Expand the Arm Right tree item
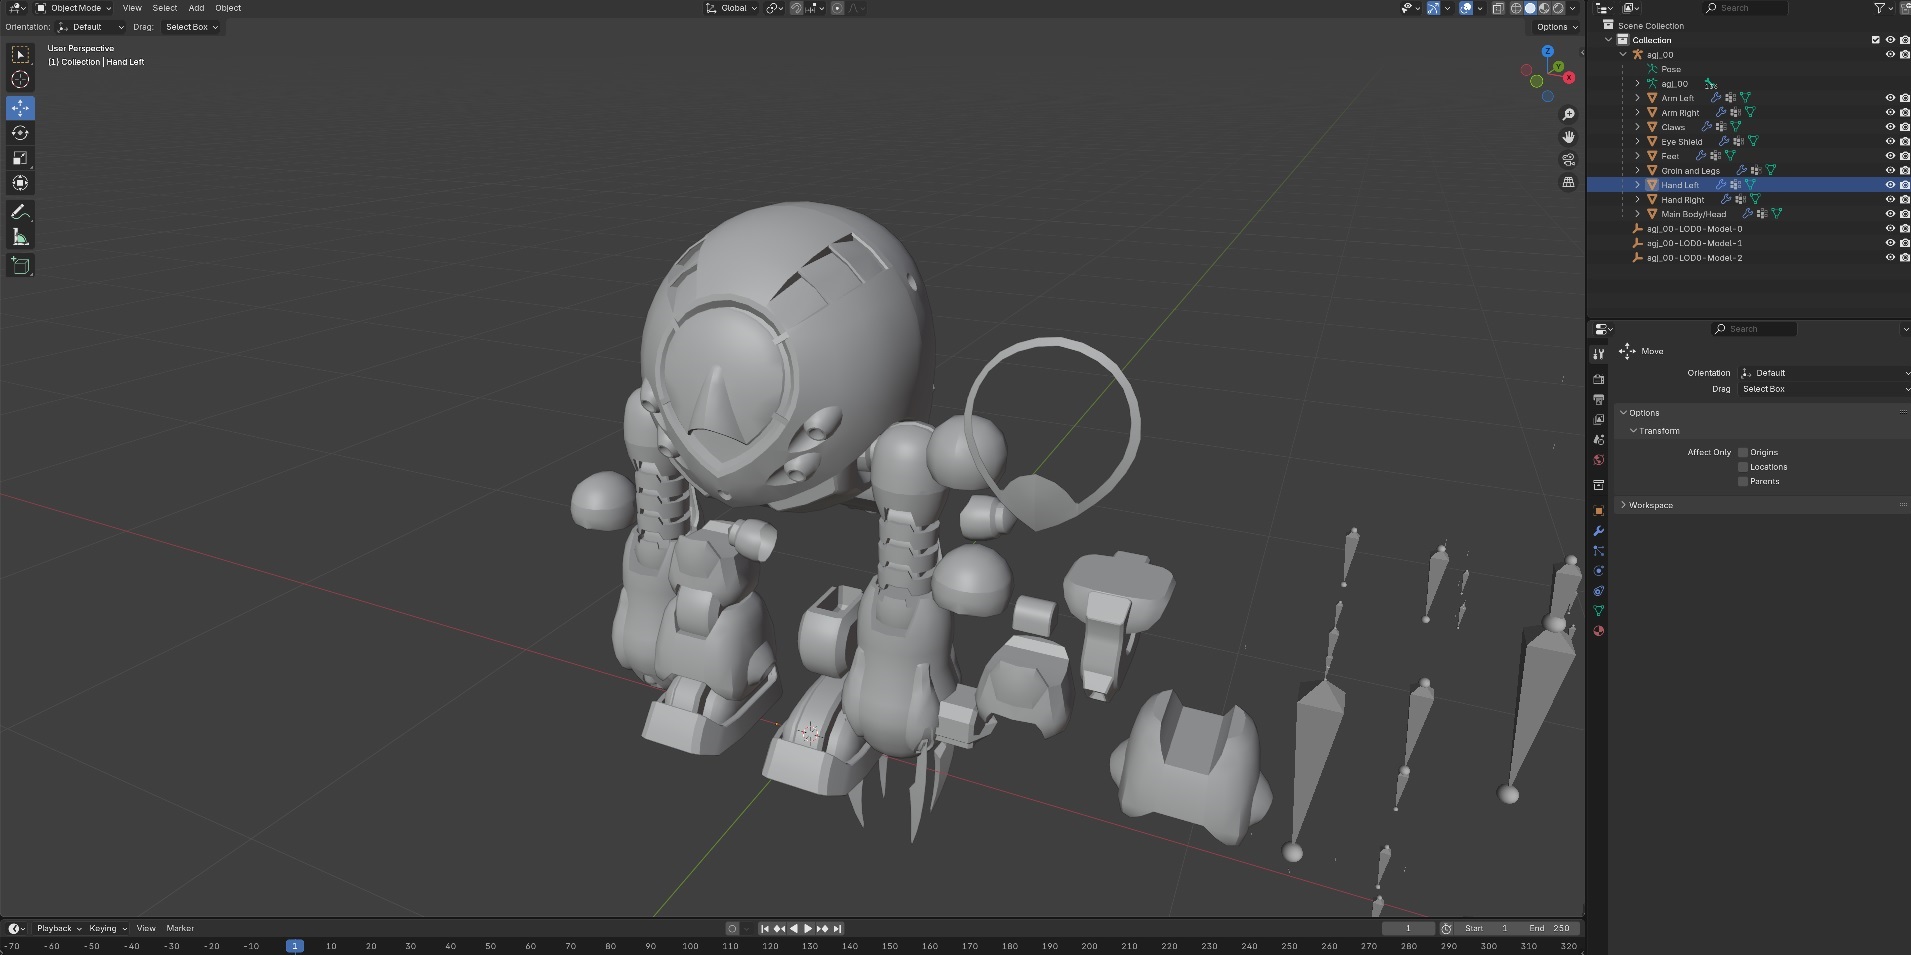 pos(1637,113)
